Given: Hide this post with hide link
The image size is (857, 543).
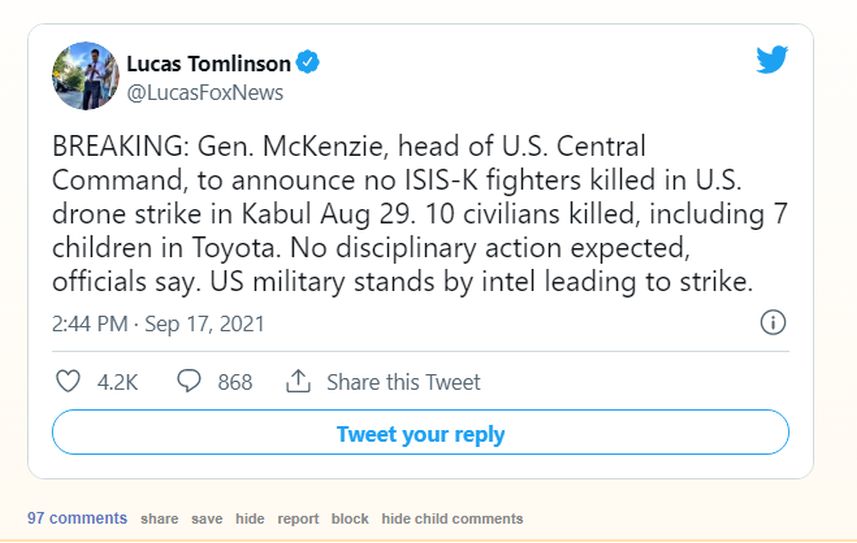Looking at the screenshot, I should tap(250, 518).
